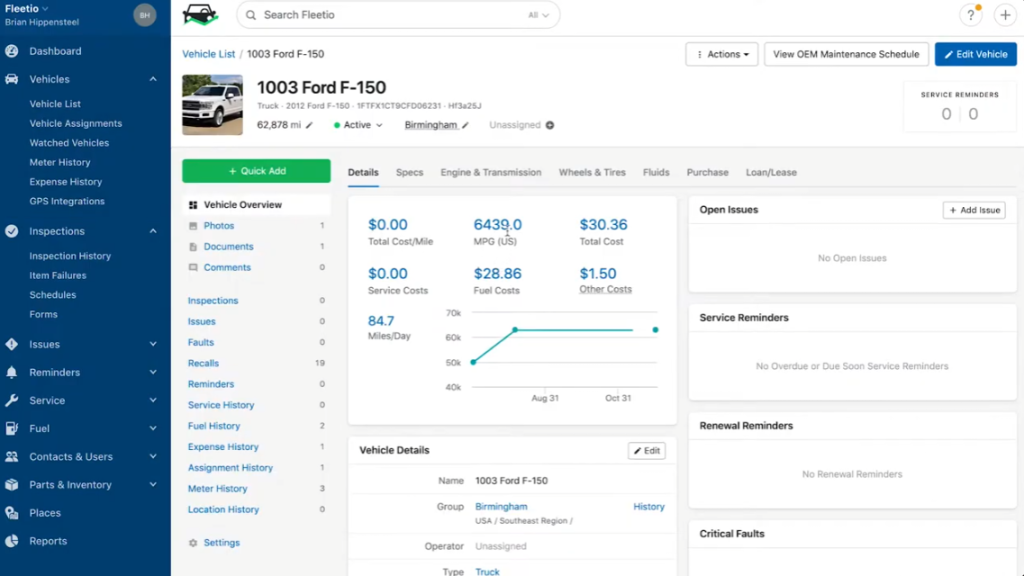
Task: Collapse the Vehicles sidebar section
Action: (153, 79)
